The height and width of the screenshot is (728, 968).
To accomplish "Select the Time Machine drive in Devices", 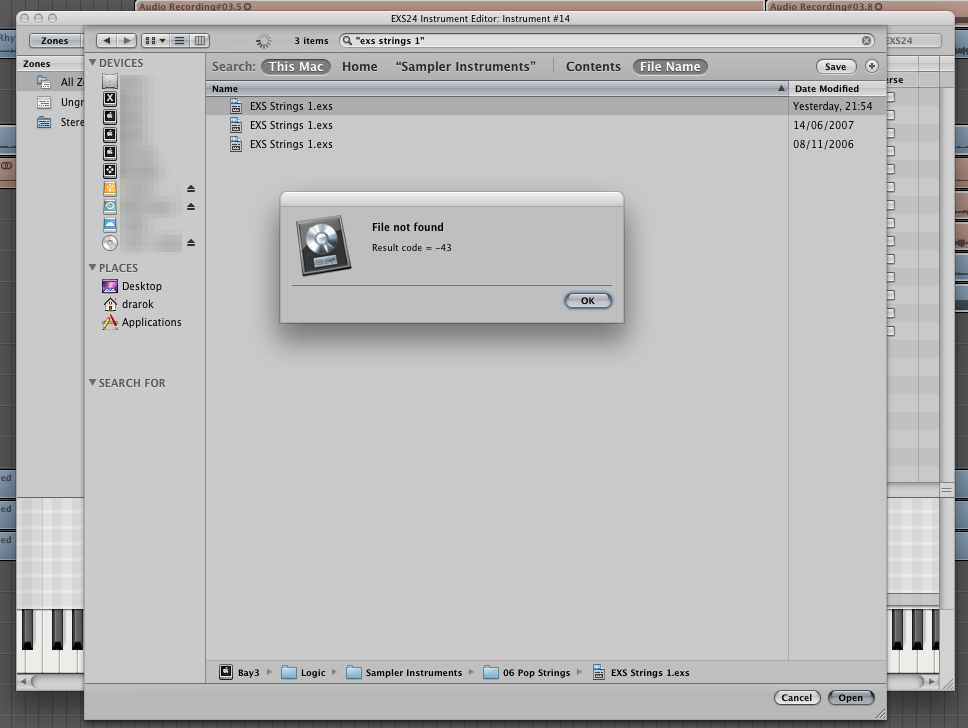I will pos(110,206).
